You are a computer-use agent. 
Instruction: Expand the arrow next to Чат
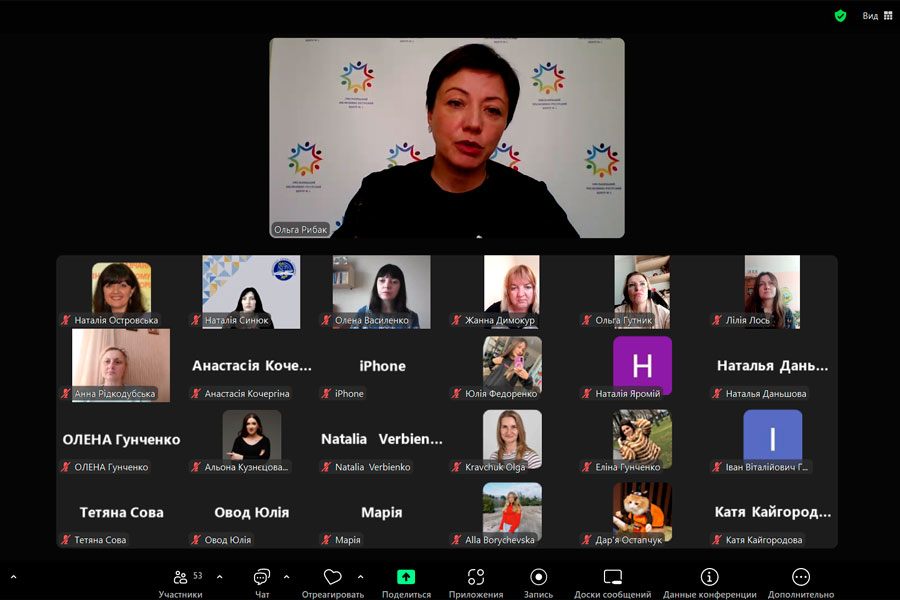tap(287, 577)
